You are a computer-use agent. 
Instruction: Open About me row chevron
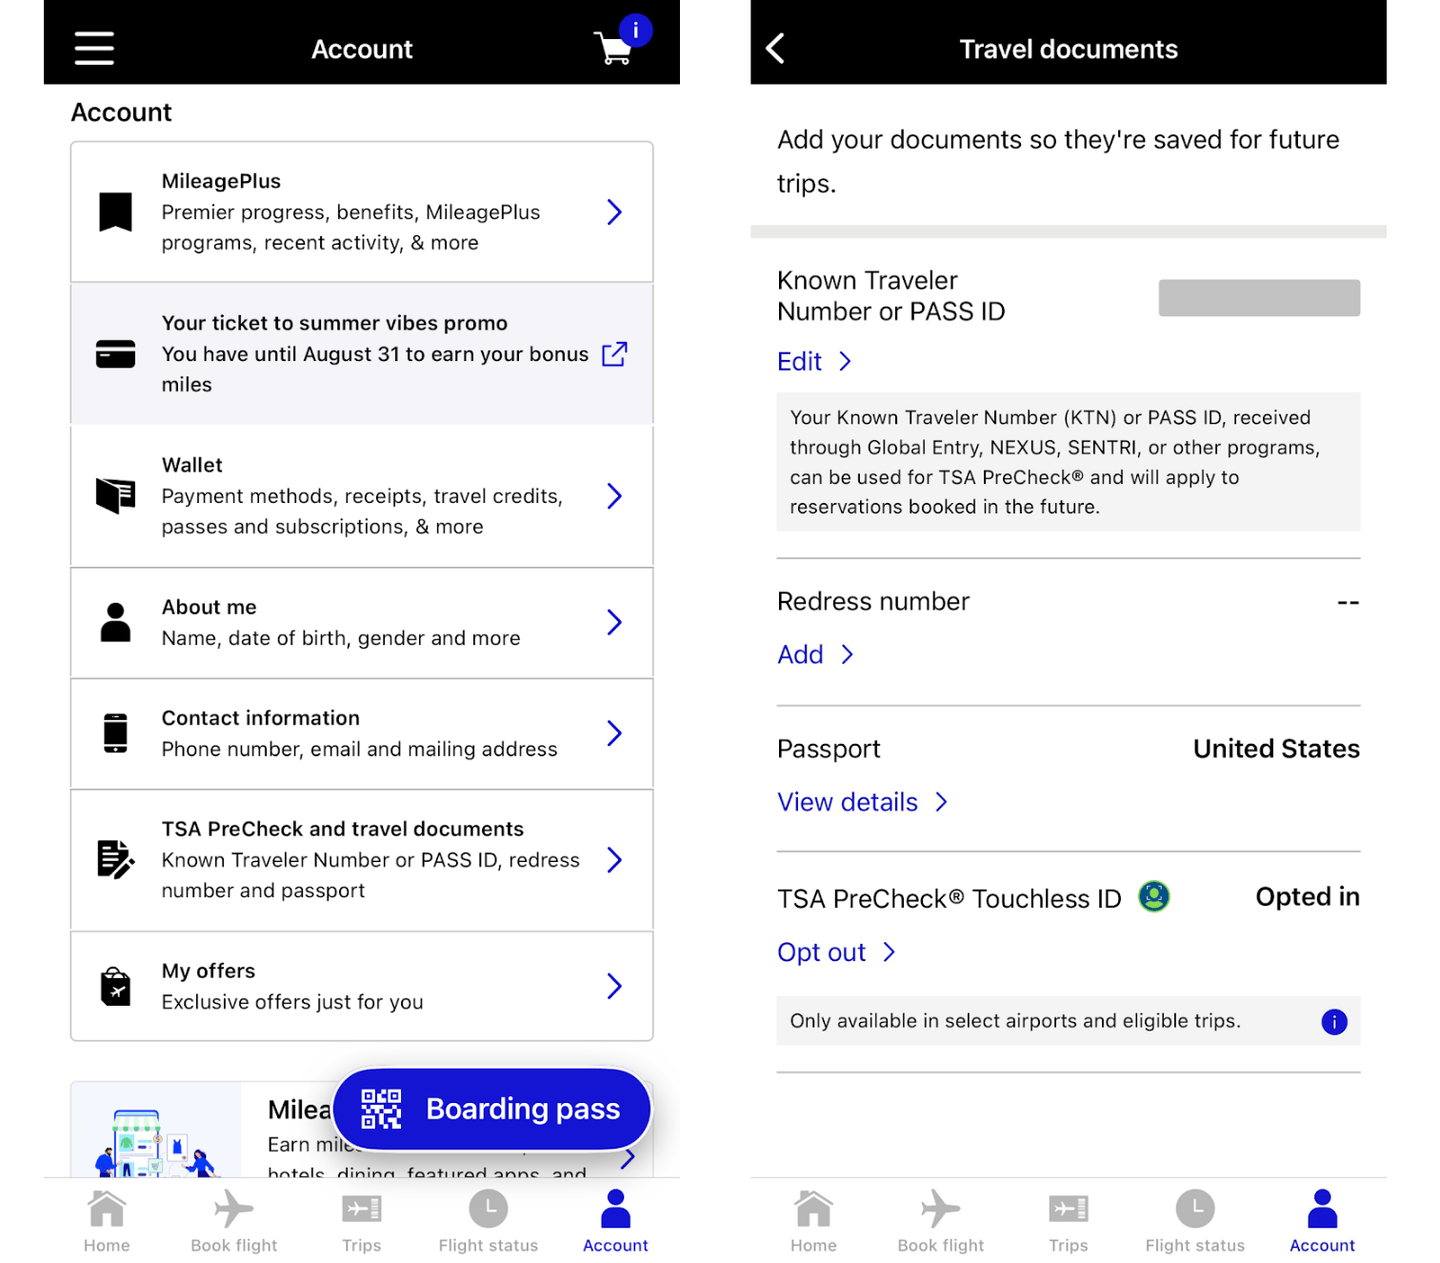coord(614,622)
